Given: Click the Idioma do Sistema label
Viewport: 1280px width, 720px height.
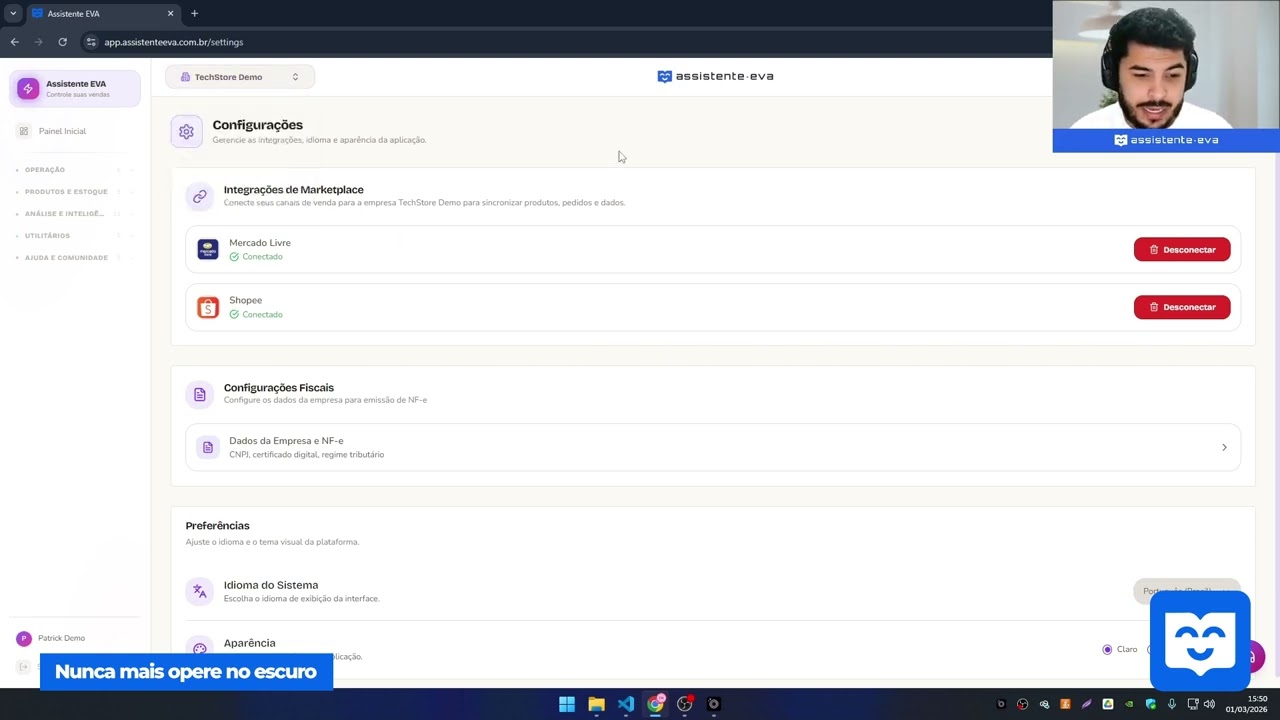Looking at the screenshot, I should (x=271, y=585).
